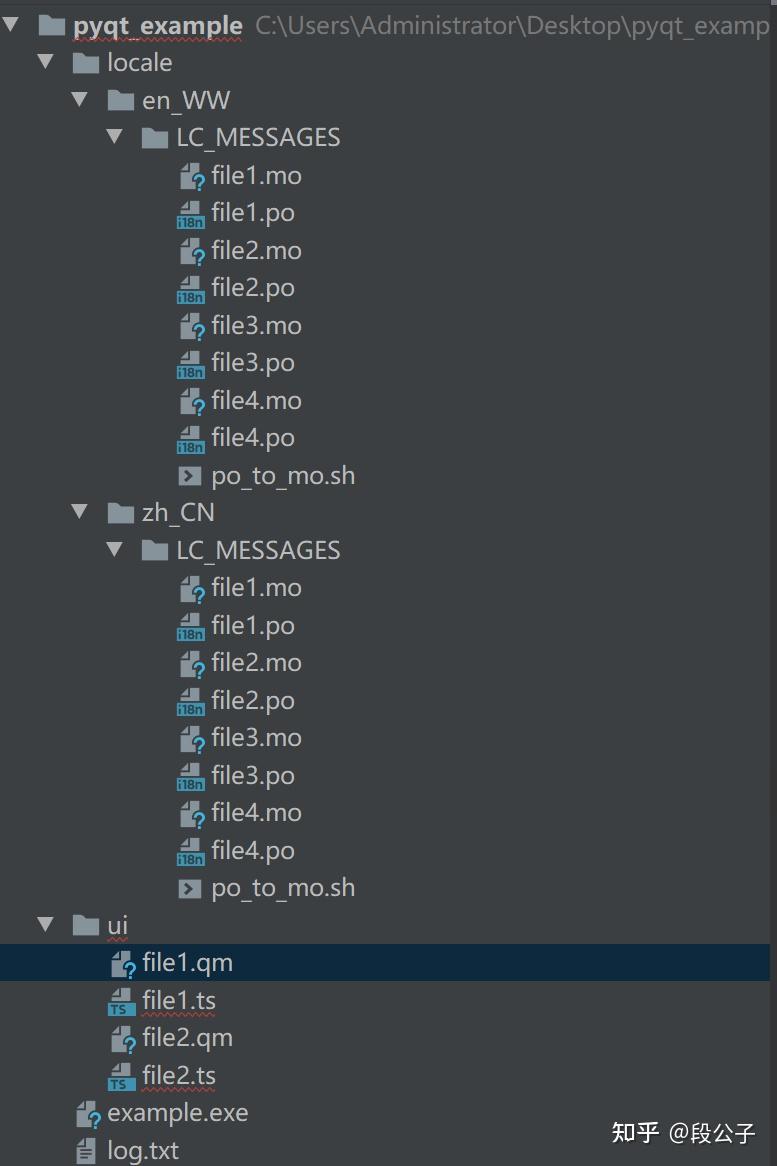777x1166 pixels.
Task: Click the file1.ts TS file icon
Action: click(x=121, y=1002)
